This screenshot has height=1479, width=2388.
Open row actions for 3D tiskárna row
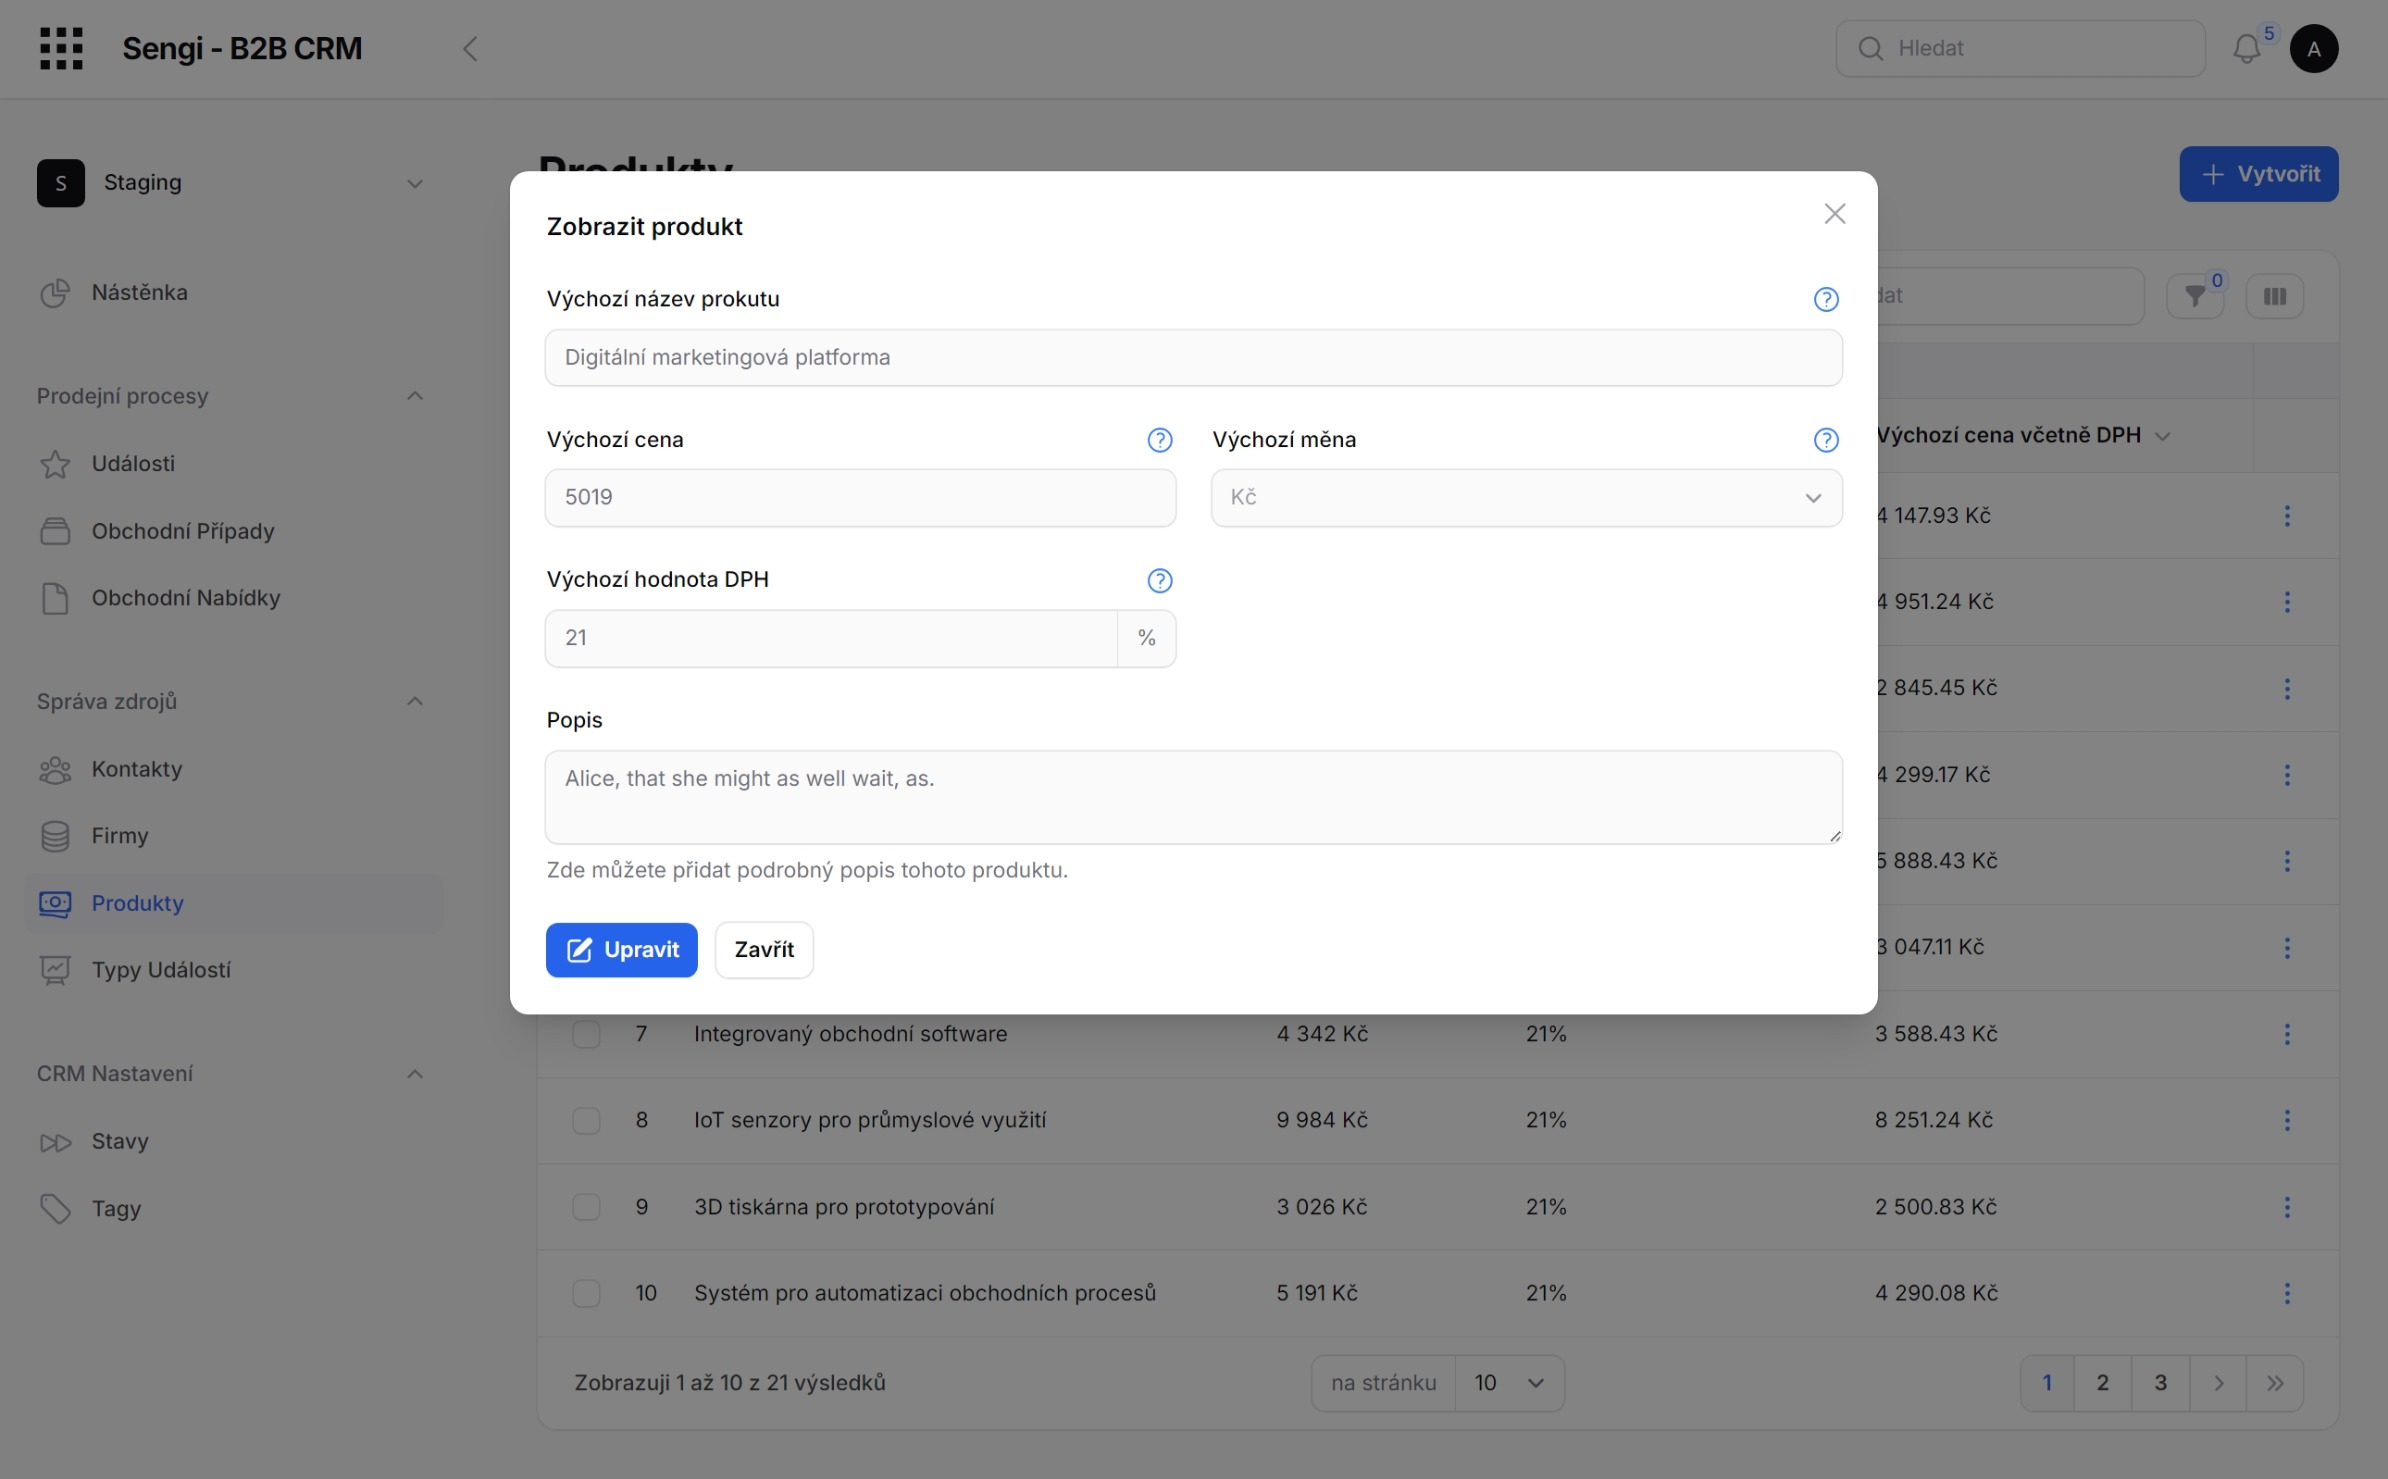2286,1207
